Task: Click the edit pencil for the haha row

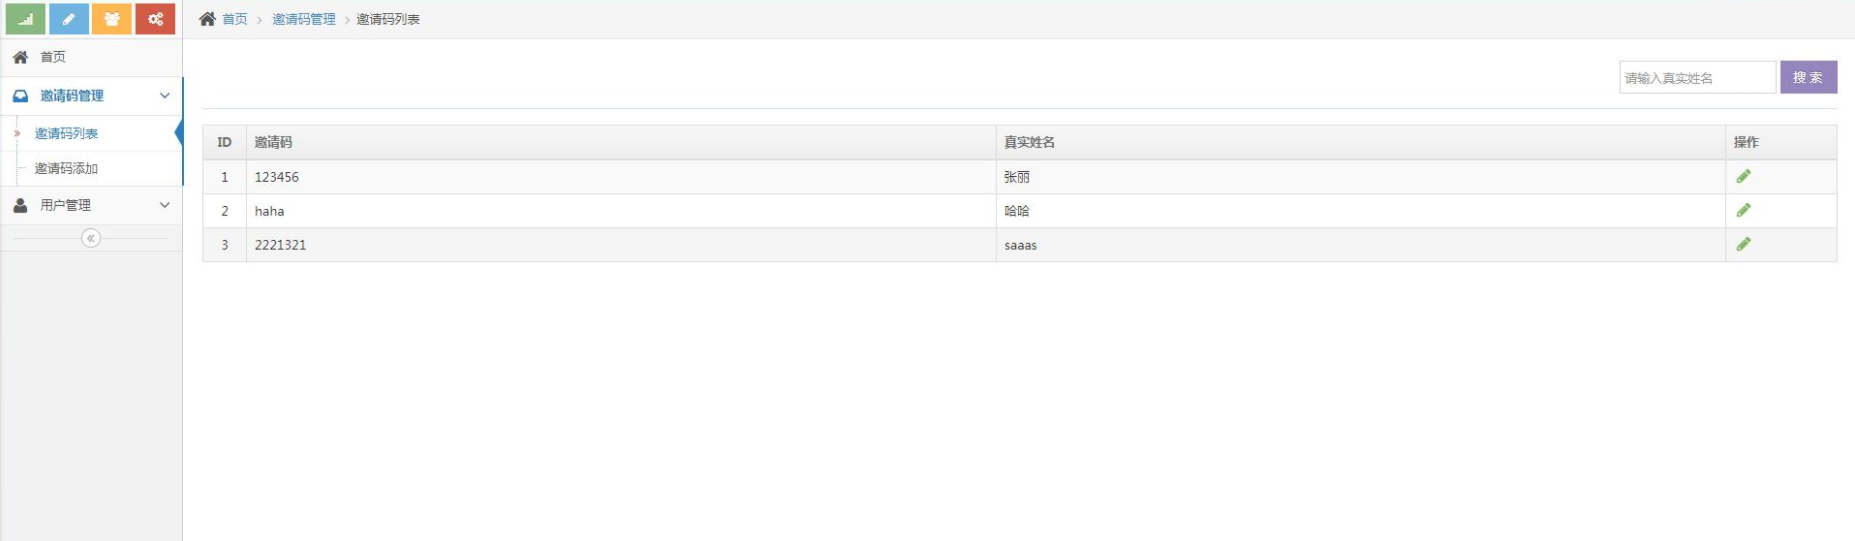Action: [1743, 211]
